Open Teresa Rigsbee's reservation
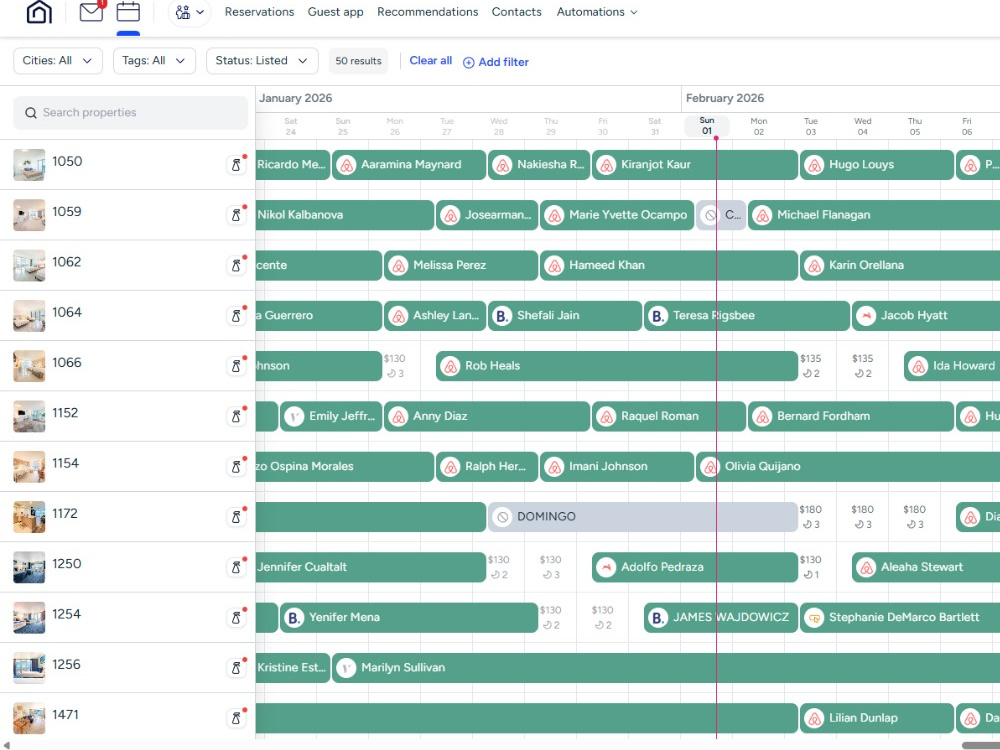This screenshot has width=1000, height=750. (x=747, y=316)
